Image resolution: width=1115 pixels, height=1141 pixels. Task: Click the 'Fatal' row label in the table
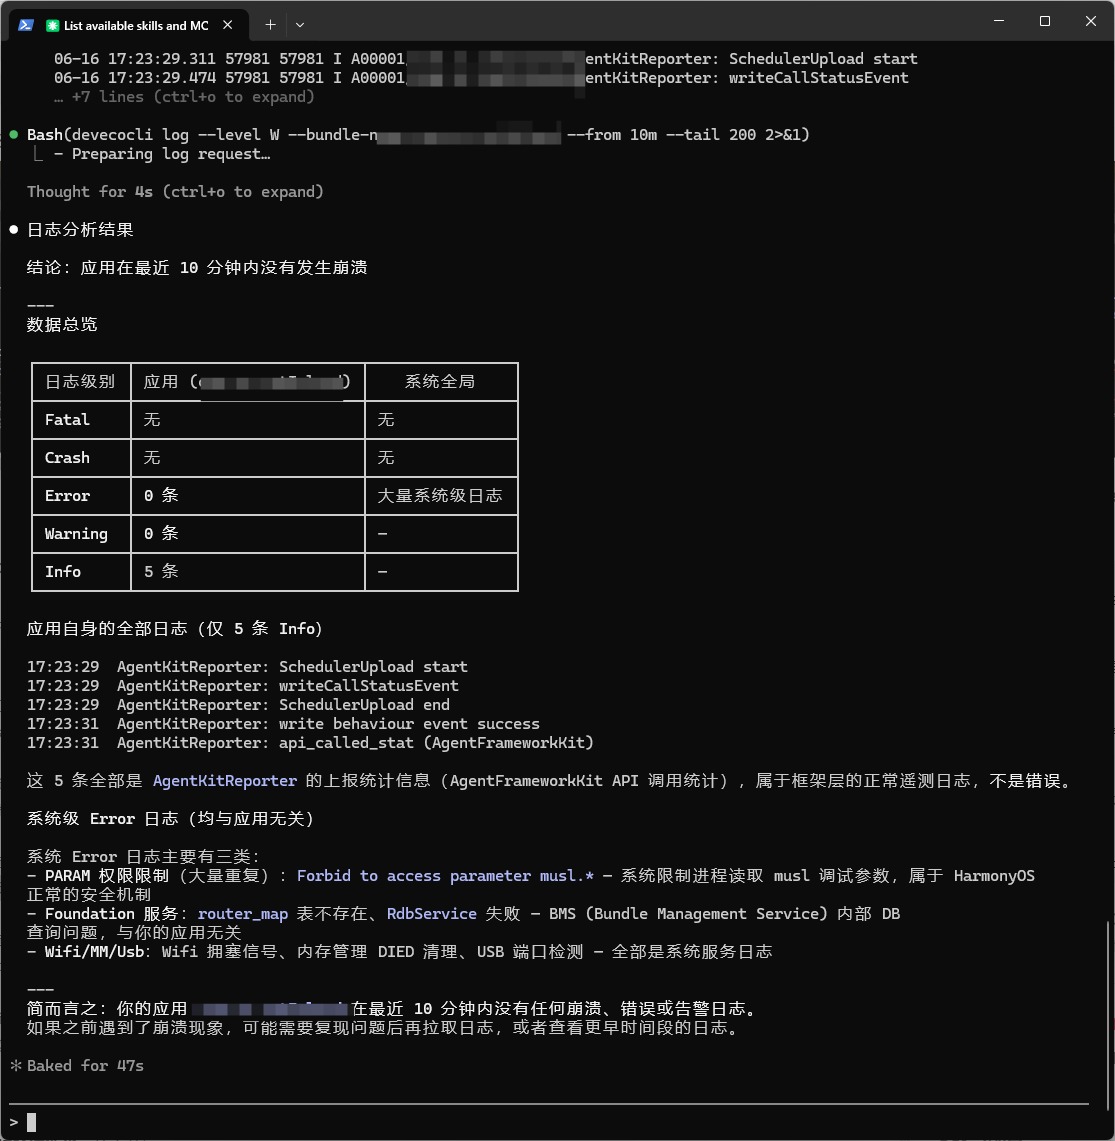point(67,420)
